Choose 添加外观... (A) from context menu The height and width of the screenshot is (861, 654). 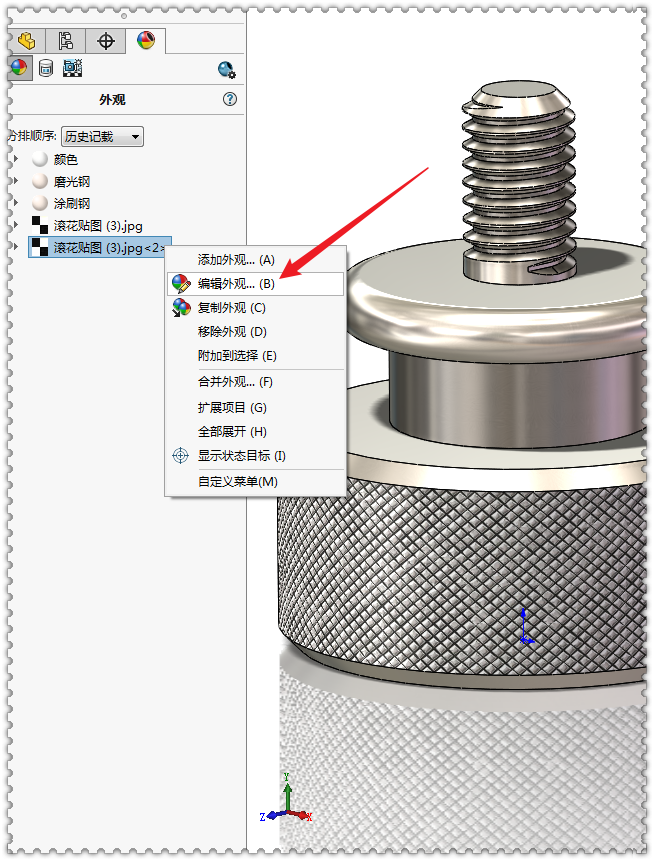(255, 260)
